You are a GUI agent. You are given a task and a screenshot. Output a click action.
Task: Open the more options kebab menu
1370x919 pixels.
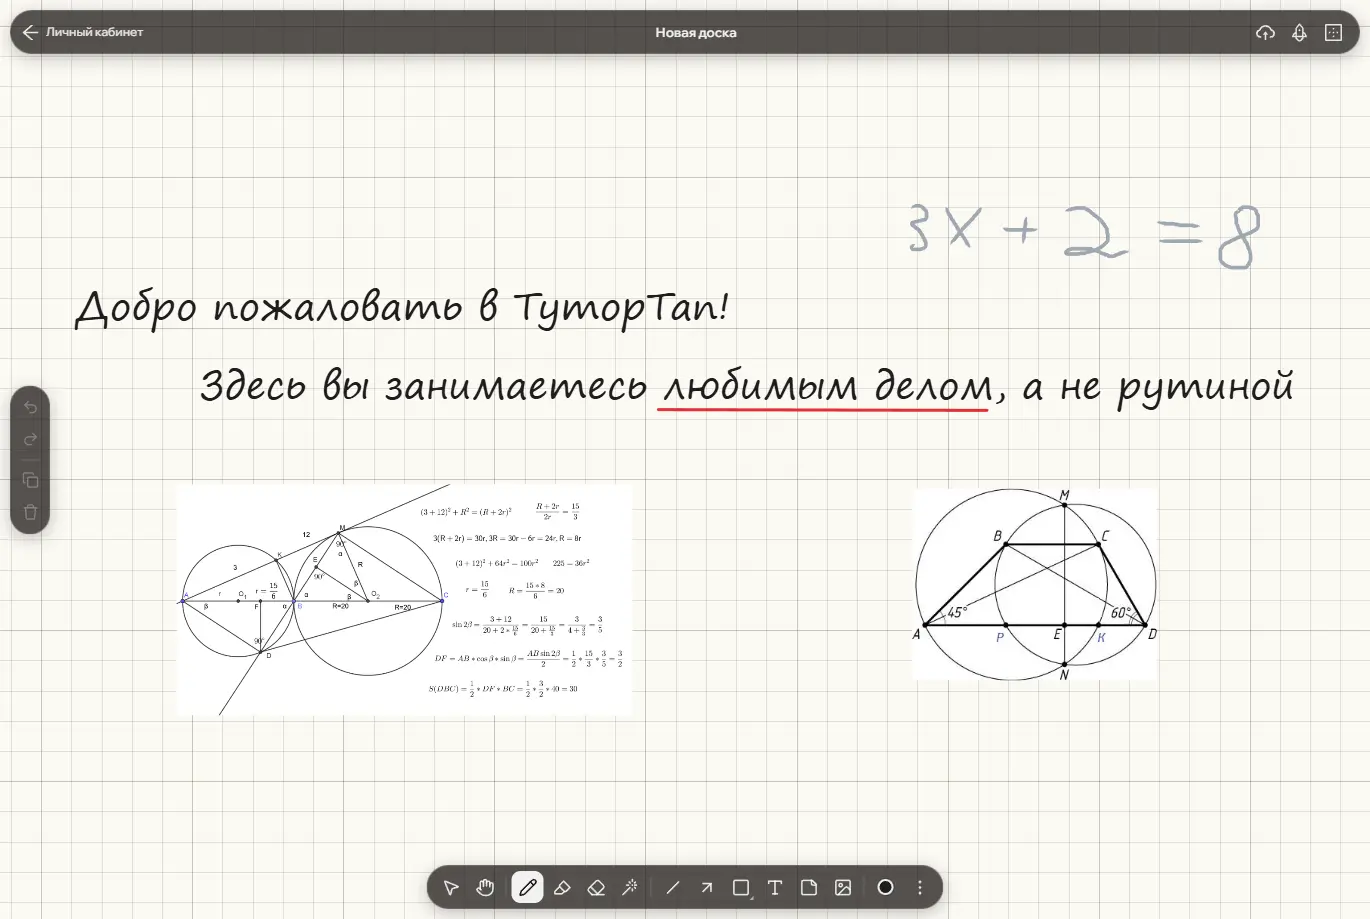pyautogui.click(x=920, y=887)
